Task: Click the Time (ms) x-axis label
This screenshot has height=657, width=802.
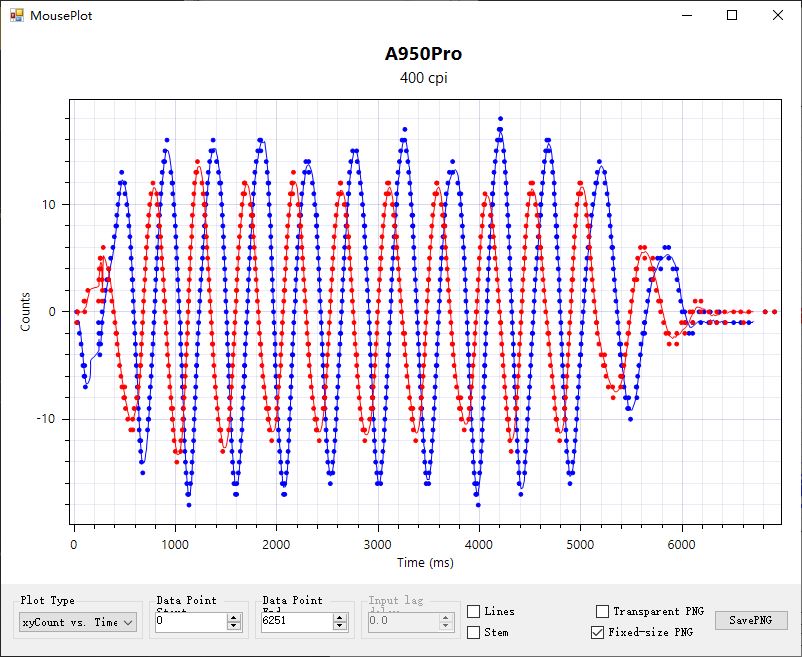Action: [x=425, y=562]
